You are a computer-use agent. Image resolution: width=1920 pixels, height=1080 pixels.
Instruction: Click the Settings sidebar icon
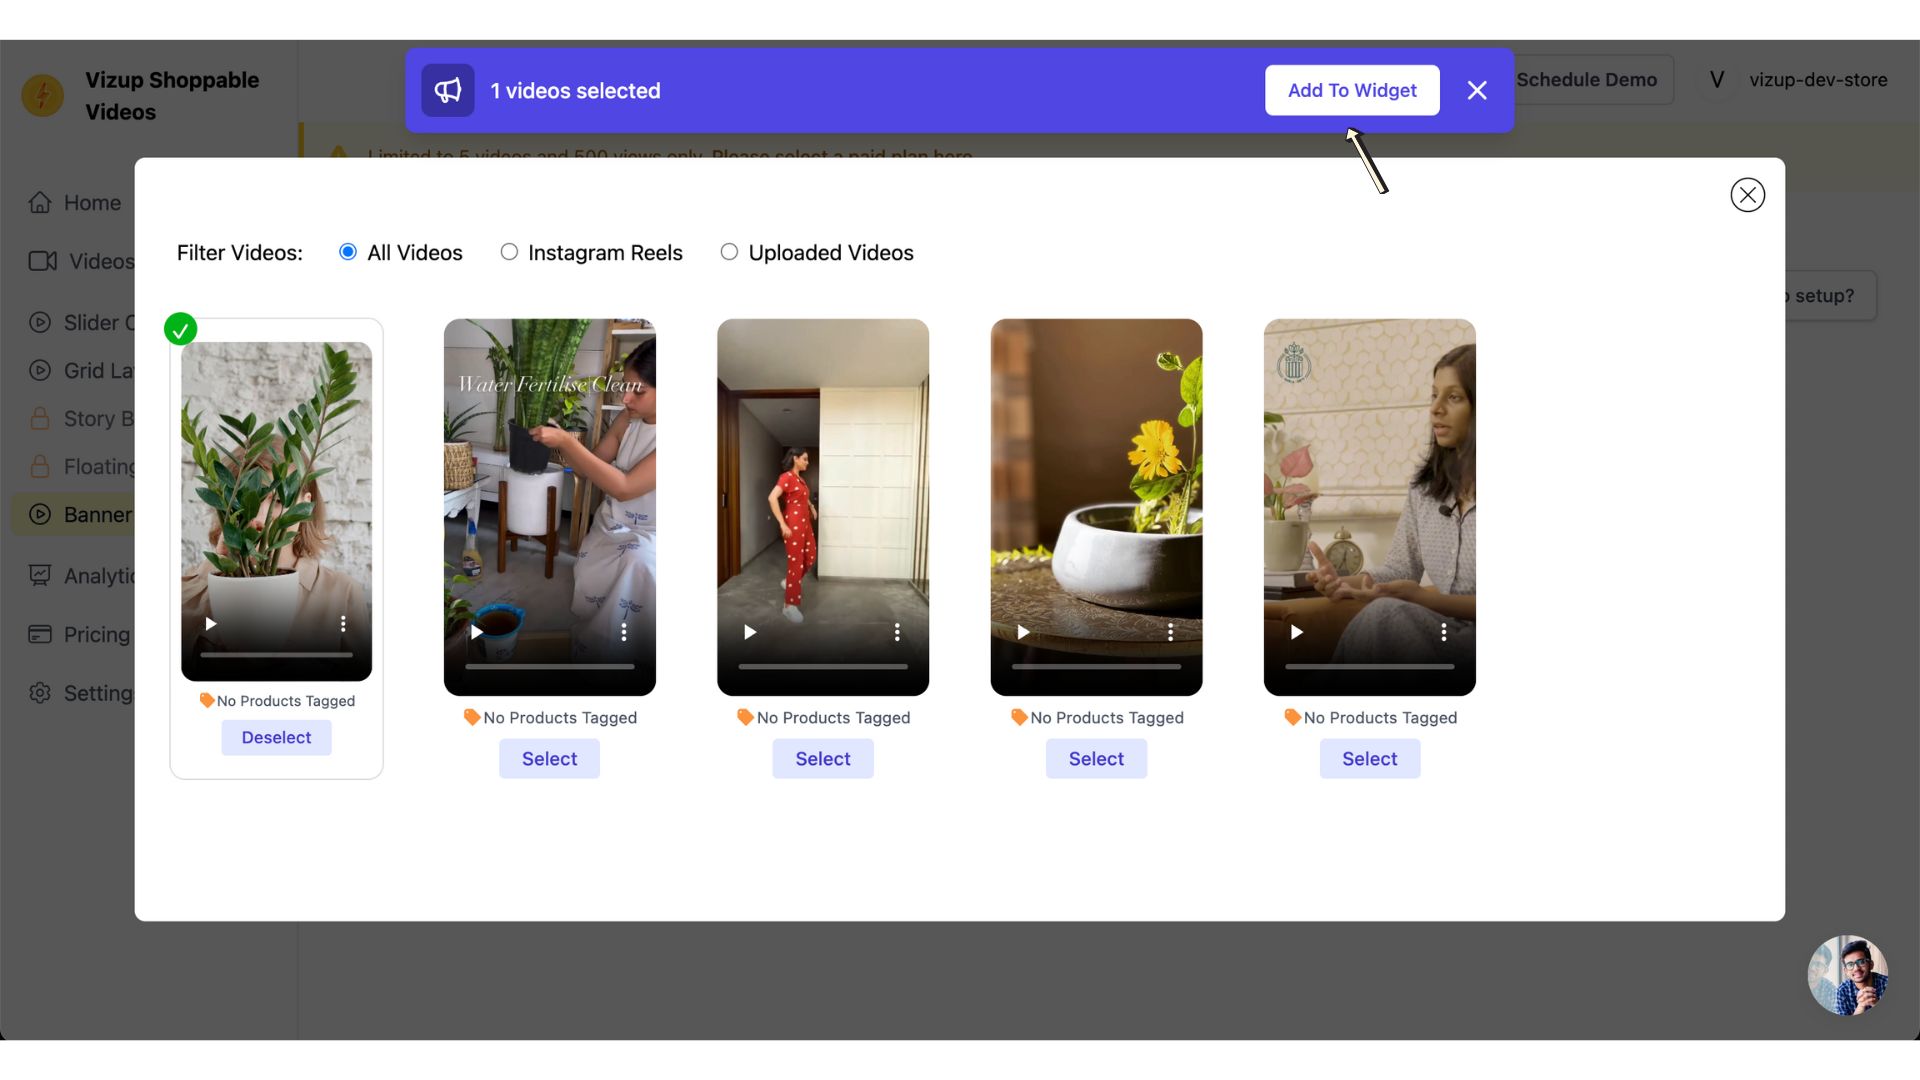pos(40,692)
